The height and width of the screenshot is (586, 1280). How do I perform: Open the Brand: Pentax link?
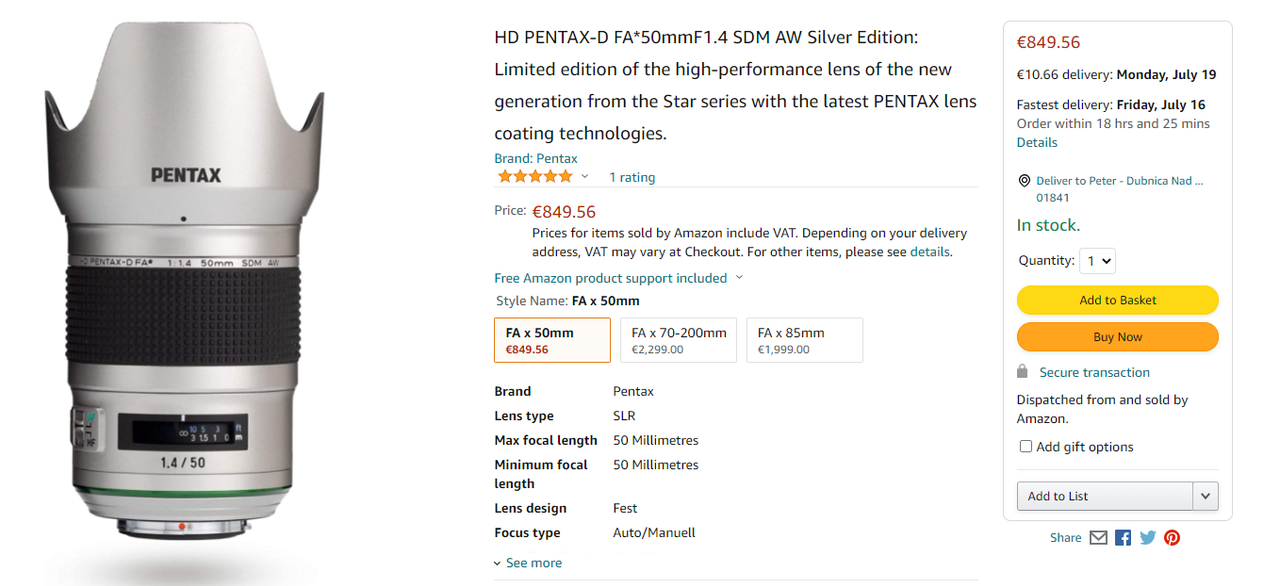tap(536, 158)
